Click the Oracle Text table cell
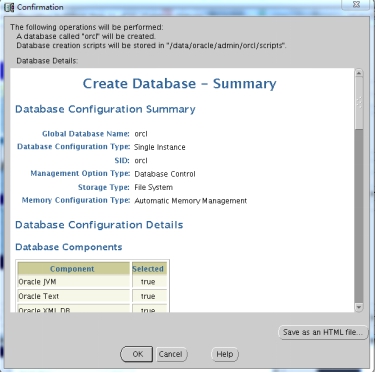 pos(74,296)
